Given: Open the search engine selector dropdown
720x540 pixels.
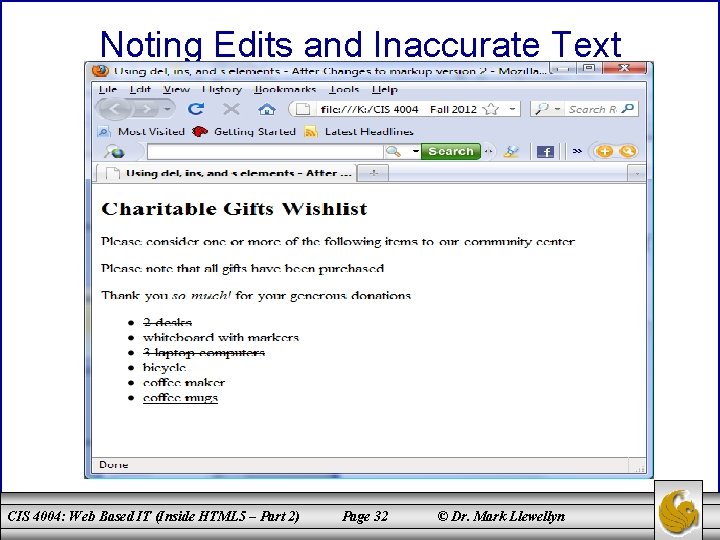Looking at the screenshot, I should coord(547,109).
